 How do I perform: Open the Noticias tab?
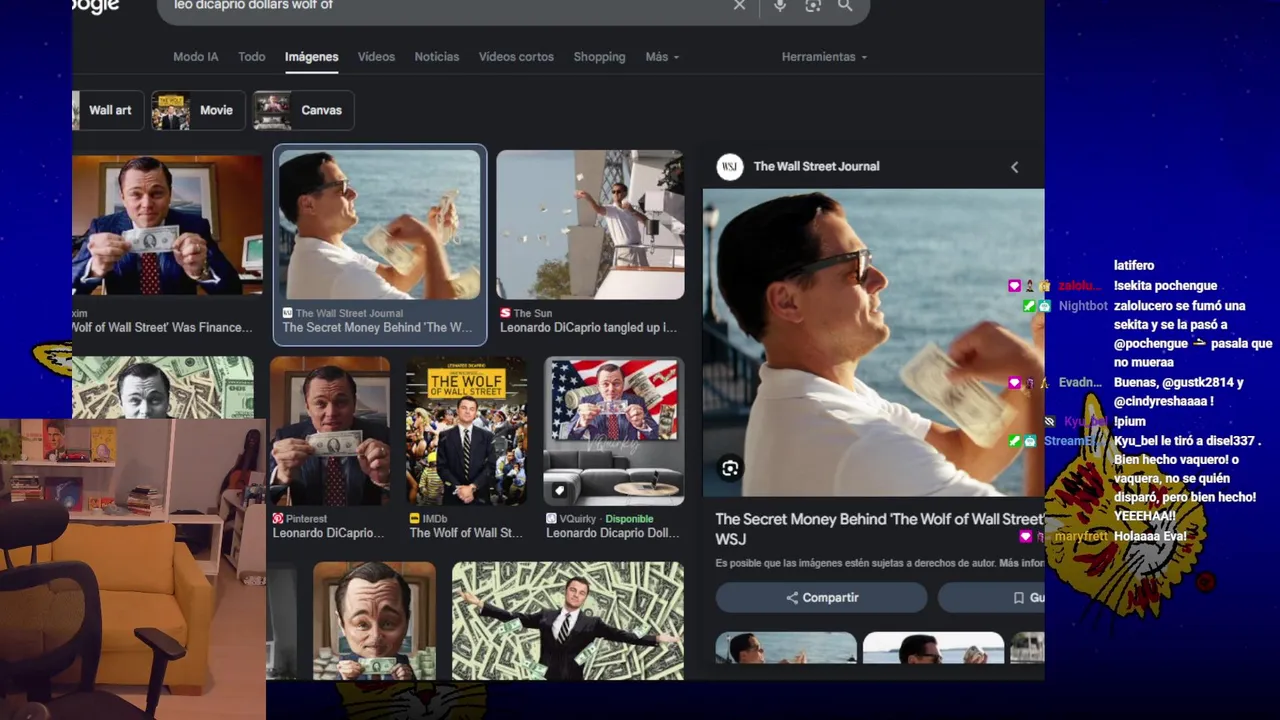[x=437, y=57]
